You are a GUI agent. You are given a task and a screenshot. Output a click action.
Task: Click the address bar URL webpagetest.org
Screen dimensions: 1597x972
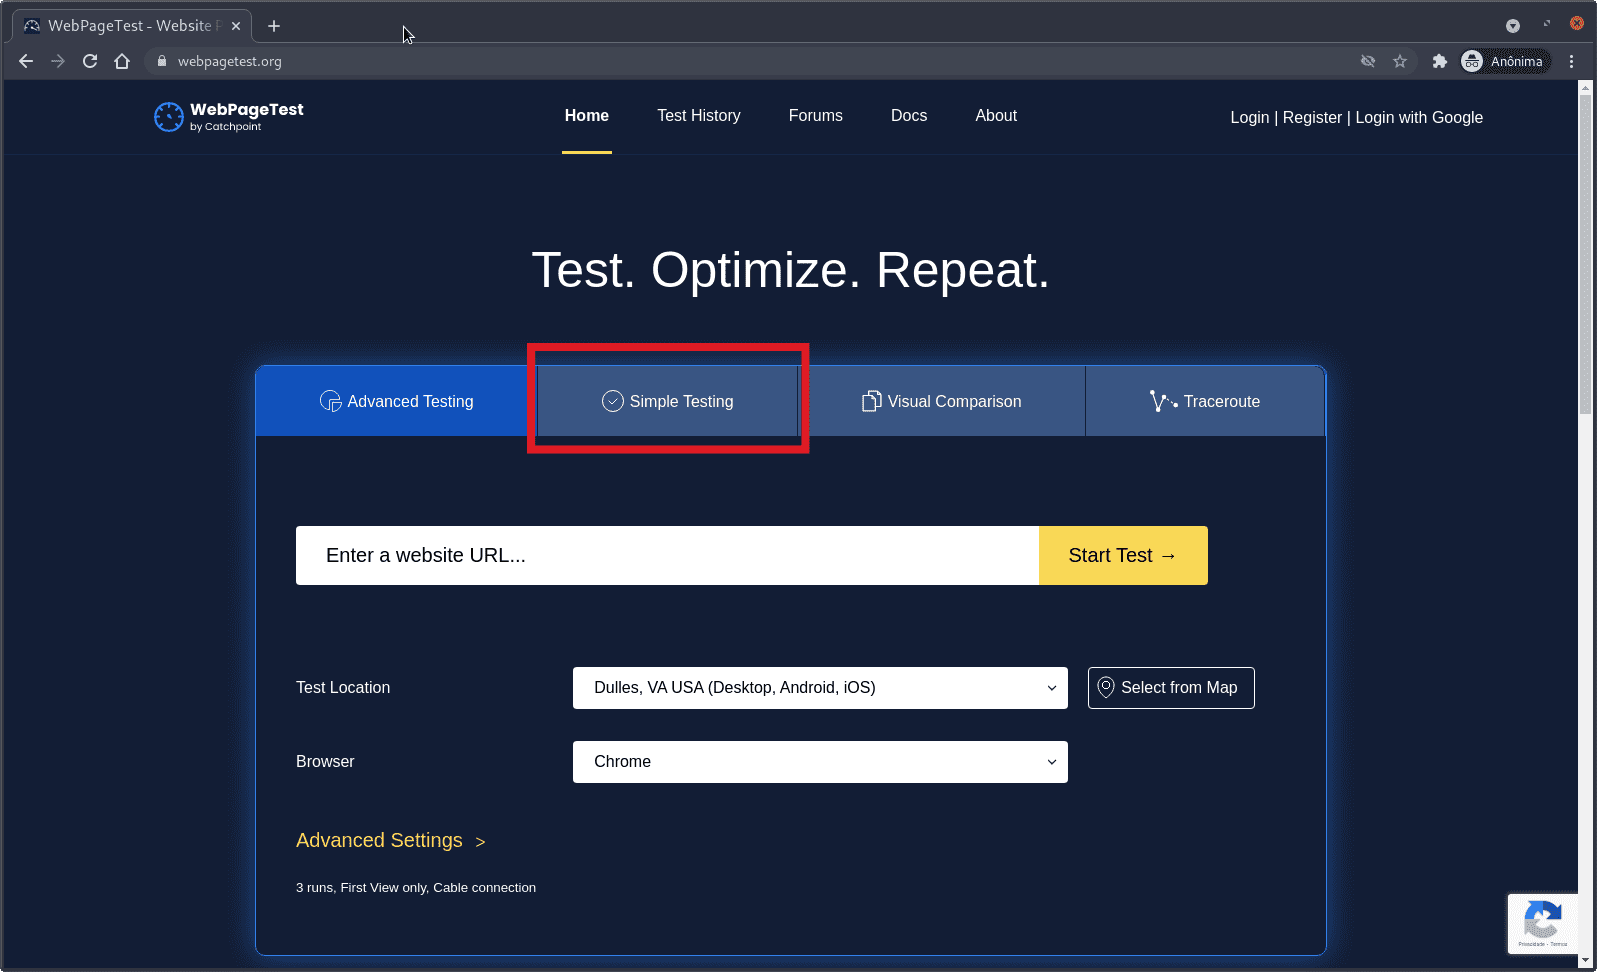coord(230,61)
